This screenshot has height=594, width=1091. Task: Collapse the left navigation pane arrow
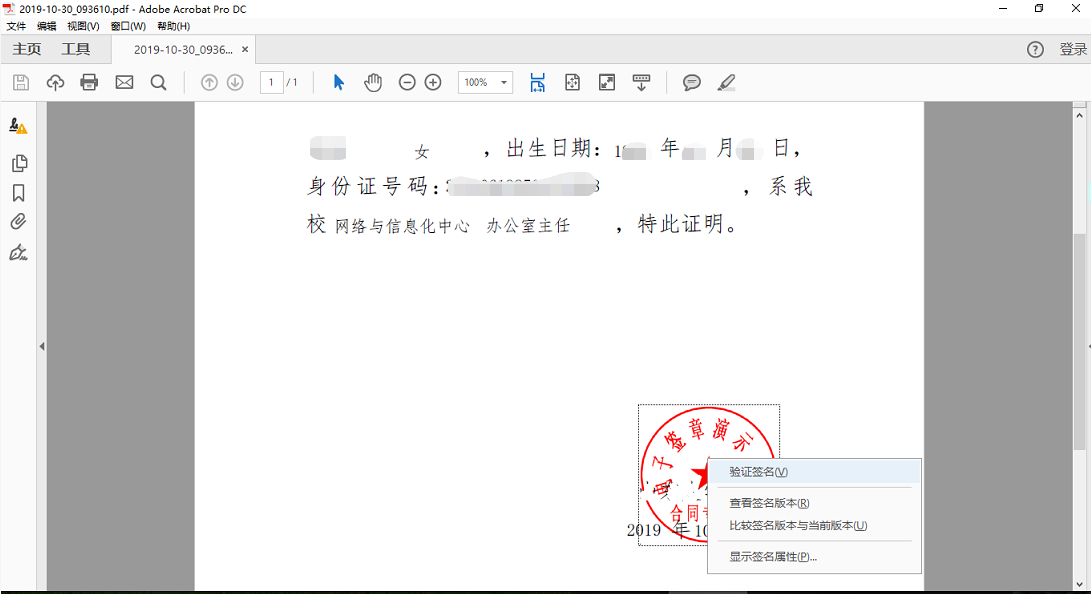coord(42,346)
